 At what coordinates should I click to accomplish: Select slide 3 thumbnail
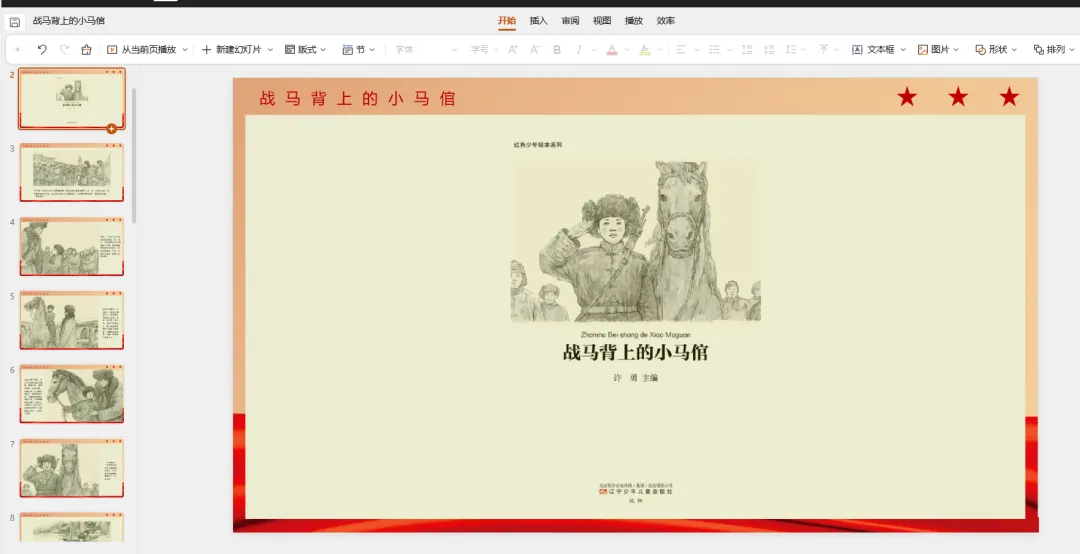72,172
